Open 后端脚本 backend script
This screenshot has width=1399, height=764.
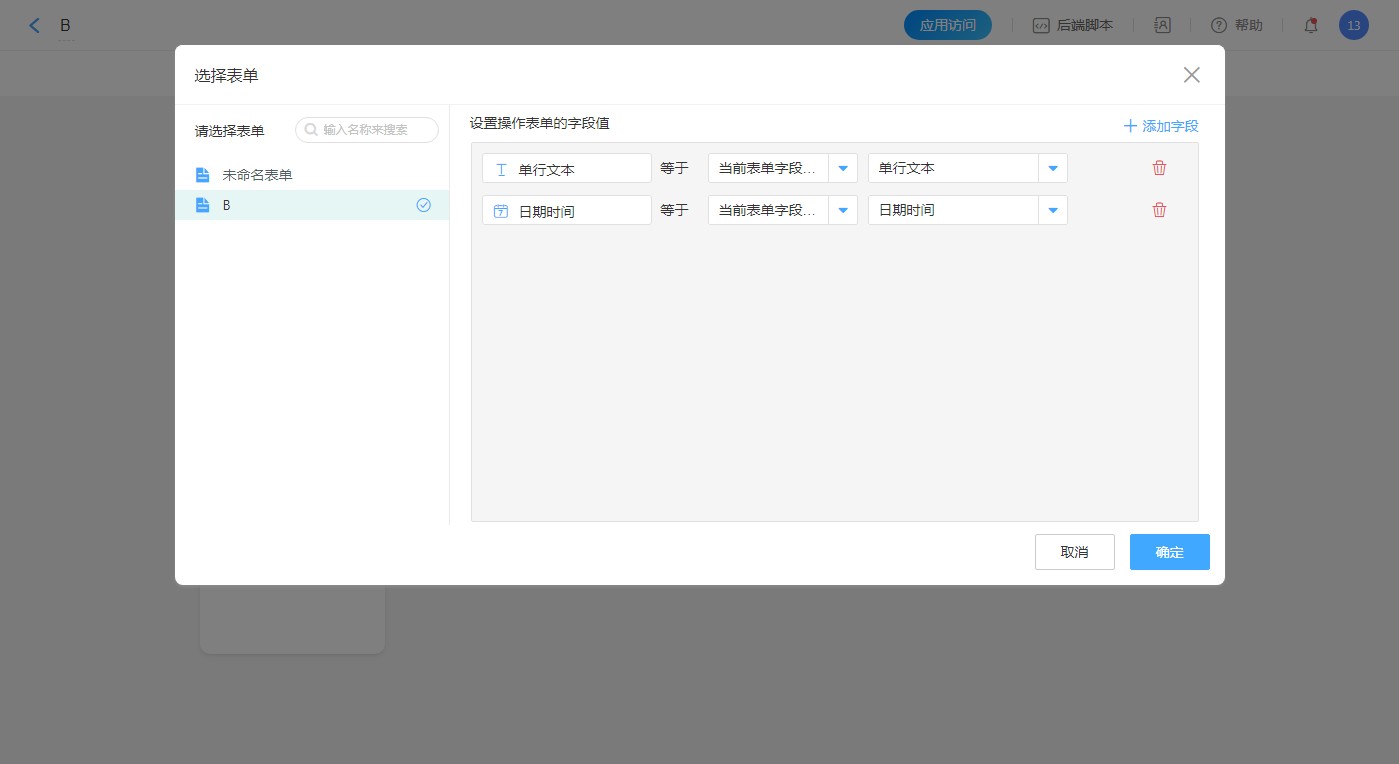coord(1073,26)
